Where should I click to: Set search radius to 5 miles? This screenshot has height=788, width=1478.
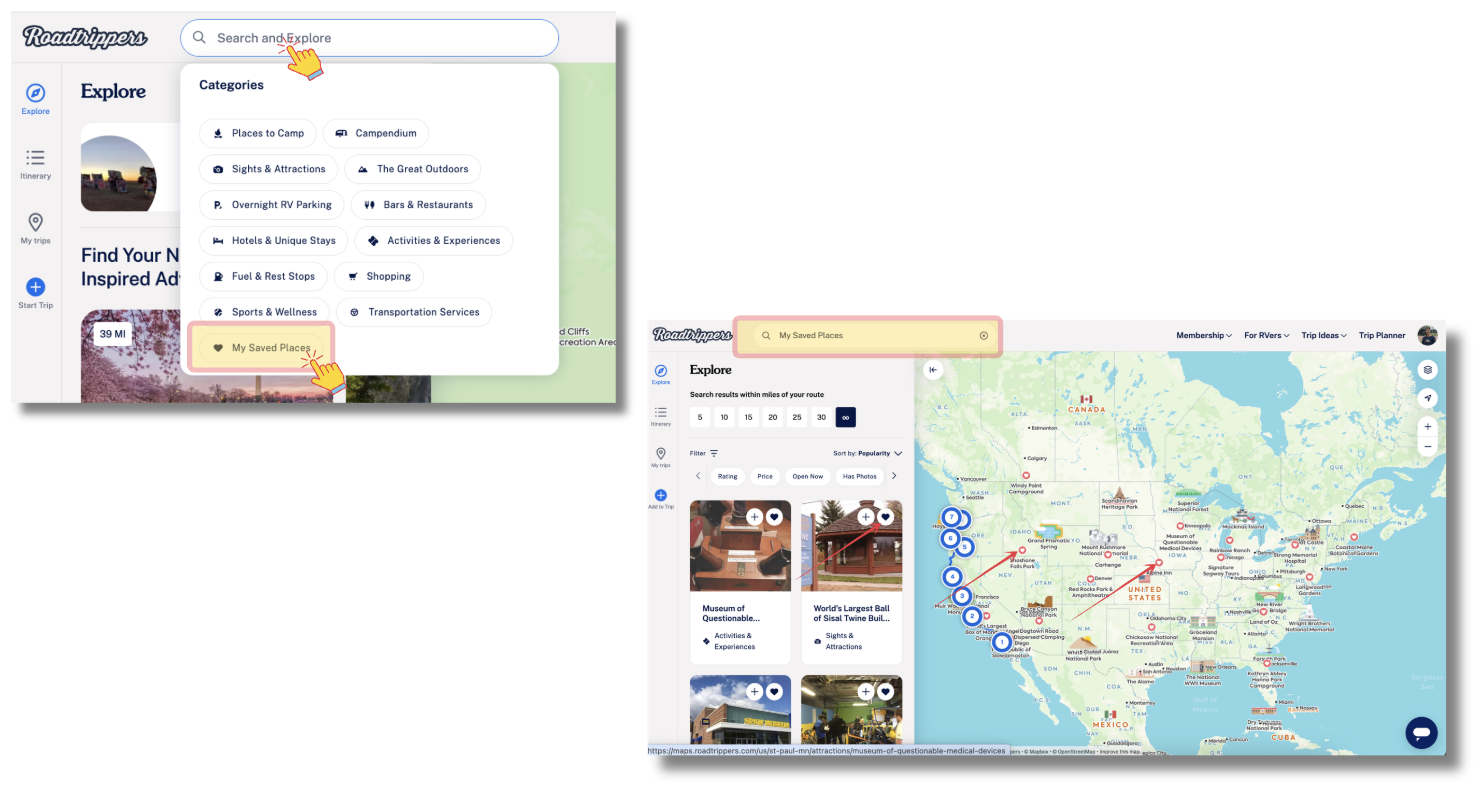tap(700, 417)
